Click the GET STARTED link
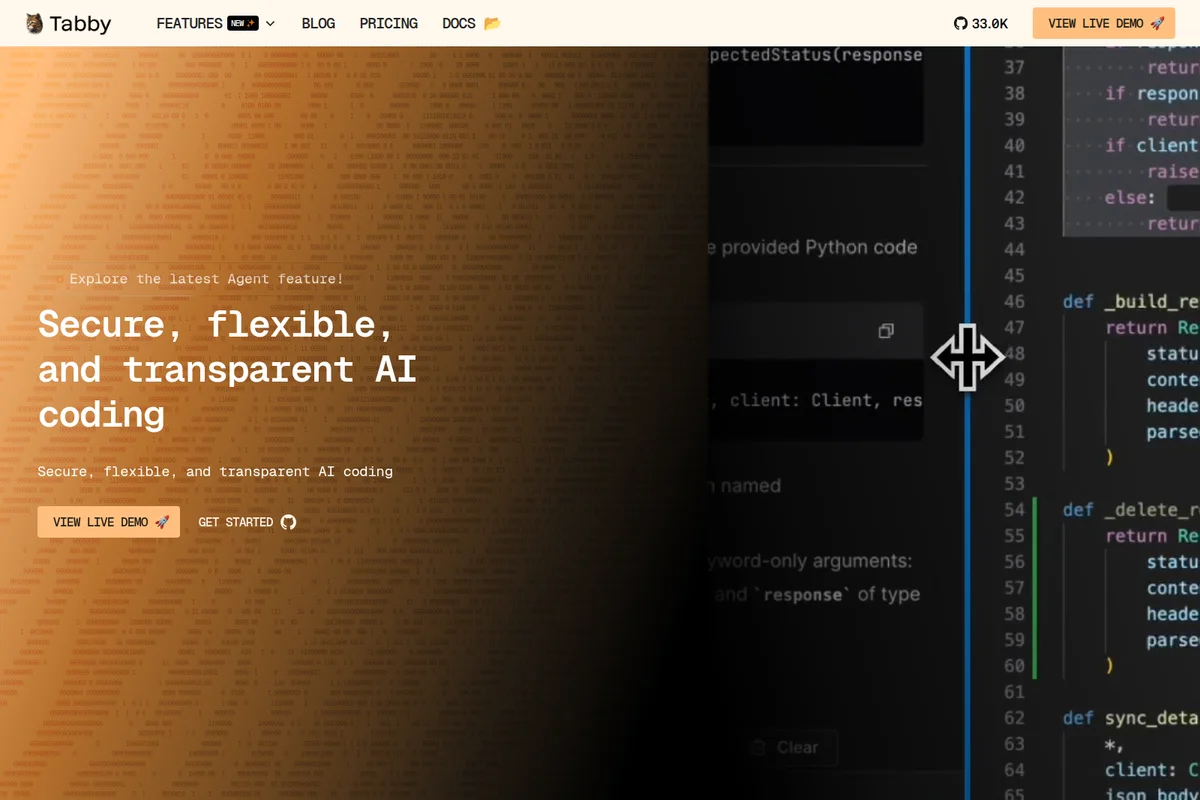 [x=235, y=521]
